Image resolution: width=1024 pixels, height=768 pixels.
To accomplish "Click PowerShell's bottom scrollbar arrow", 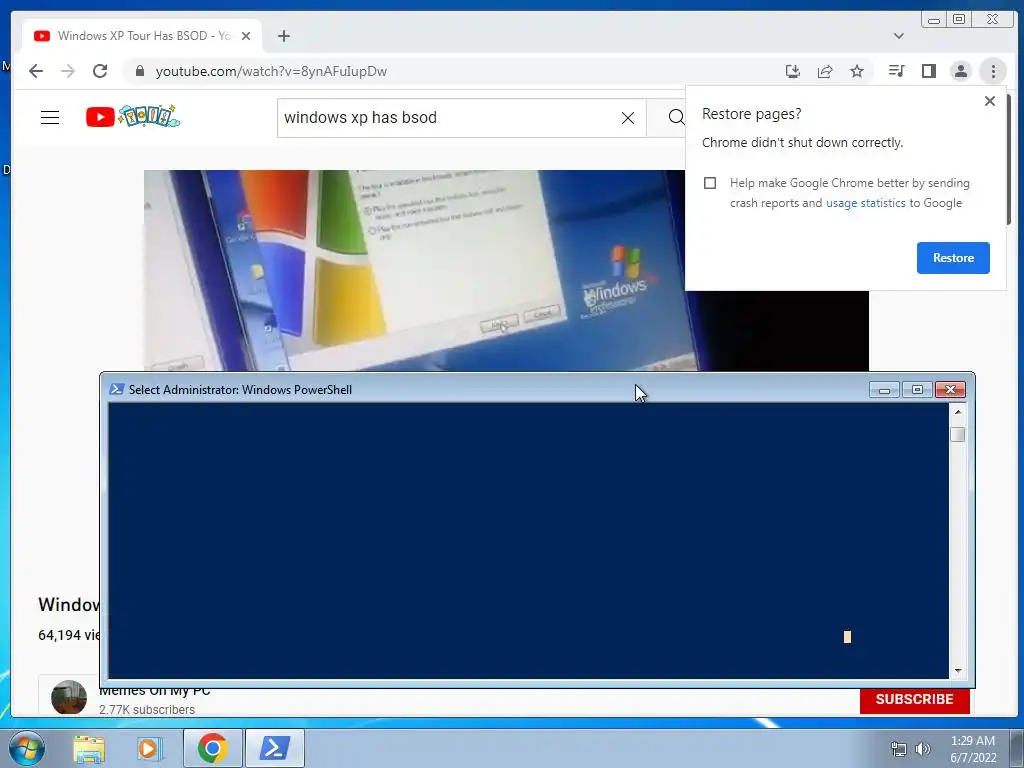I will click(958, 671).
